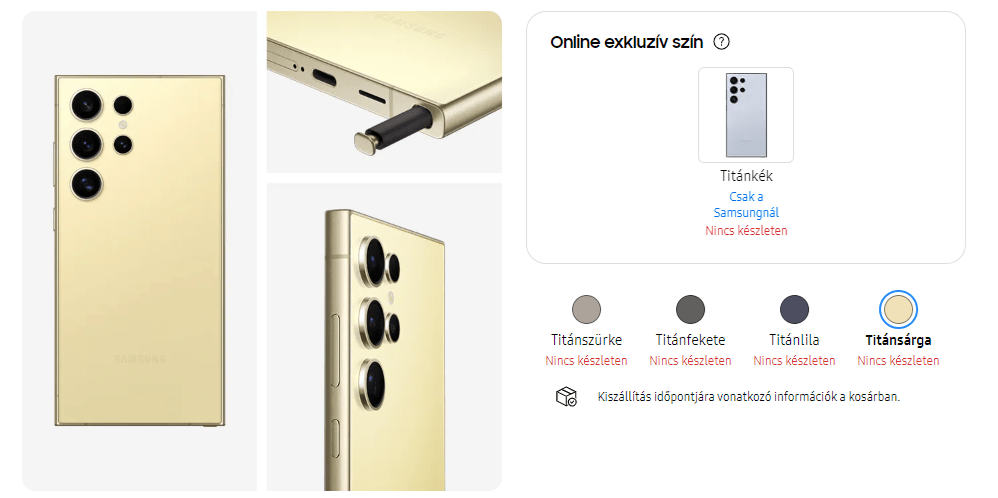The image size is (998, 498).
Task: Choose the Titánlila color swatch
Action: point(794,309)
